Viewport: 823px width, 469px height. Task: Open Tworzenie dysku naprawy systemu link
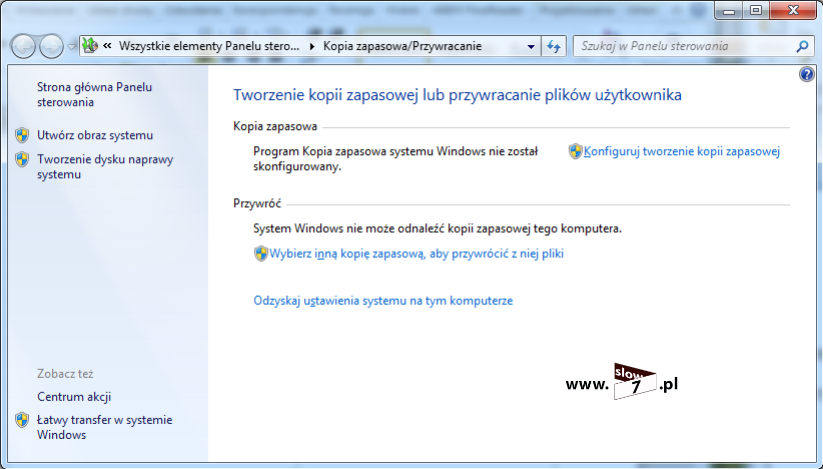105,167
